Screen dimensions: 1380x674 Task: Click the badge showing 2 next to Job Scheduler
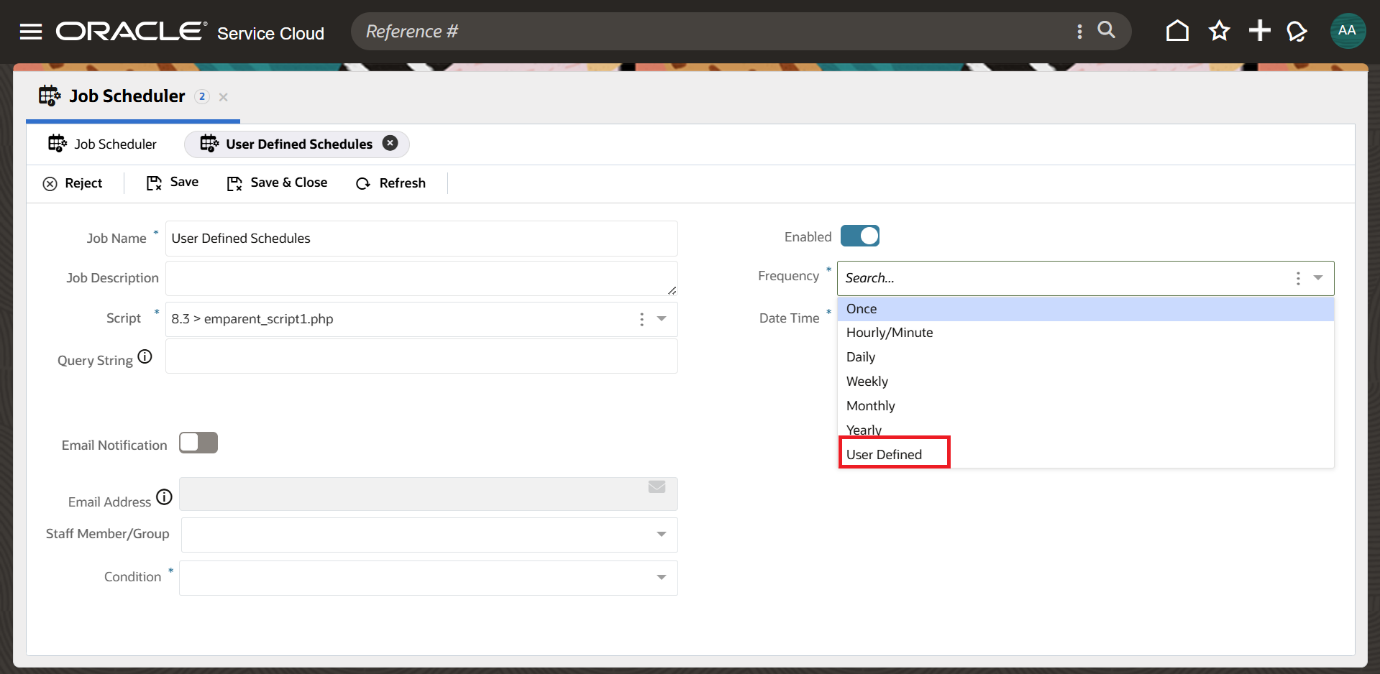click(201, 96)
